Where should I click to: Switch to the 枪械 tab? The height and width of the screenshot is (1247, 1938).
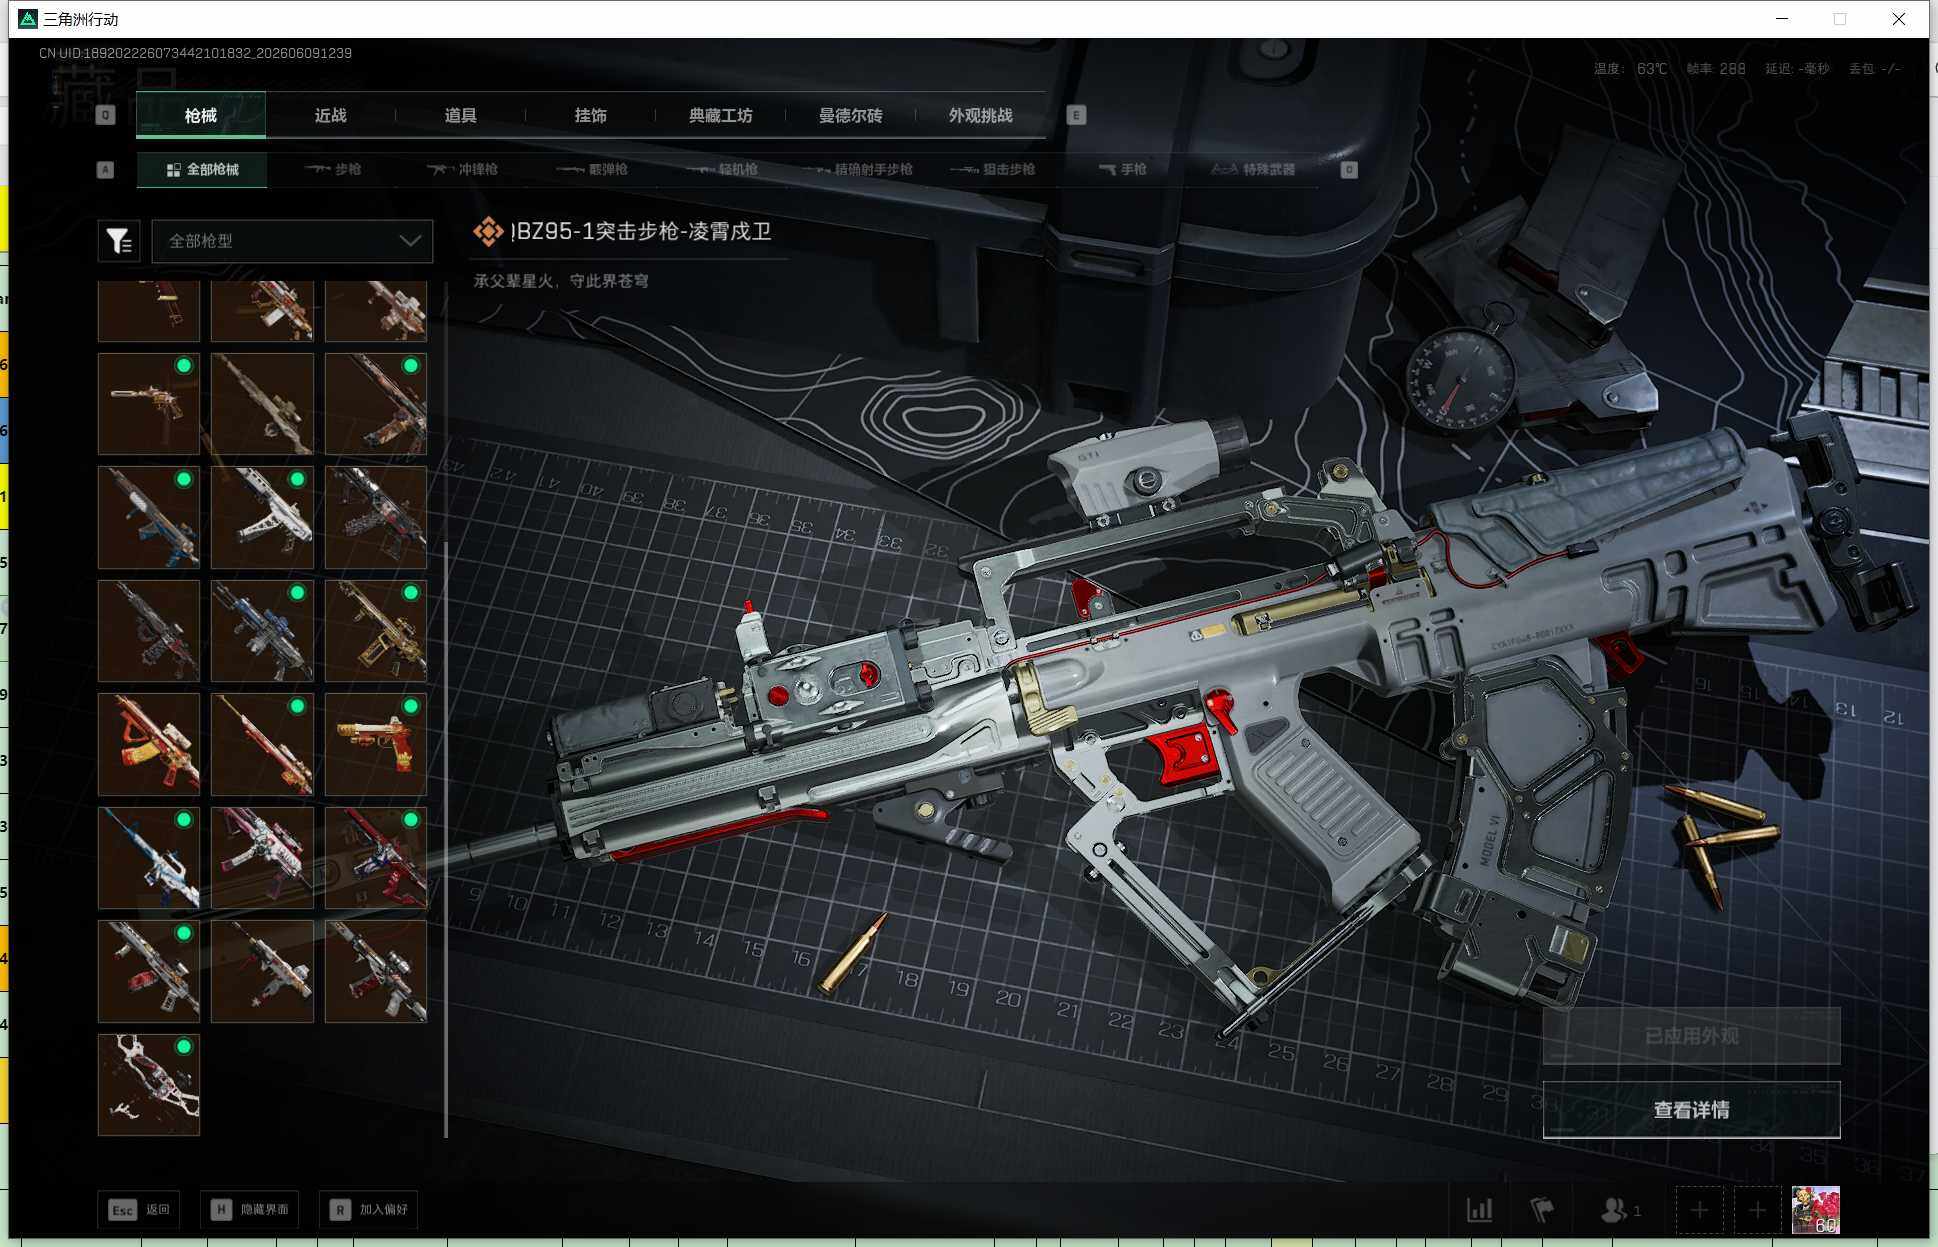pos(201,115)
